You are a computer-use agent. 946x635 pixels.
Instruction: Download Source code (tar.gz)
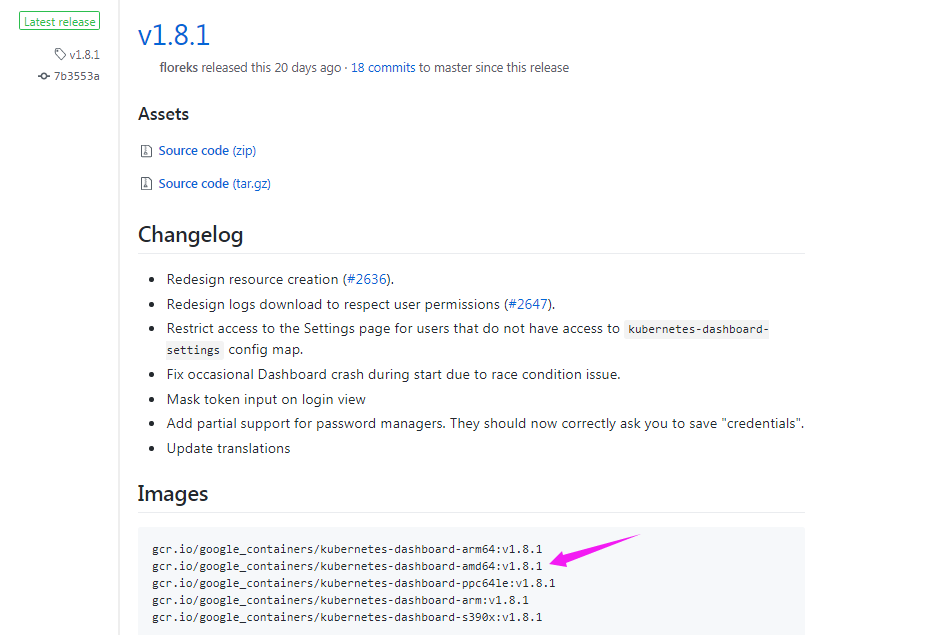click(x=215, y=183)
